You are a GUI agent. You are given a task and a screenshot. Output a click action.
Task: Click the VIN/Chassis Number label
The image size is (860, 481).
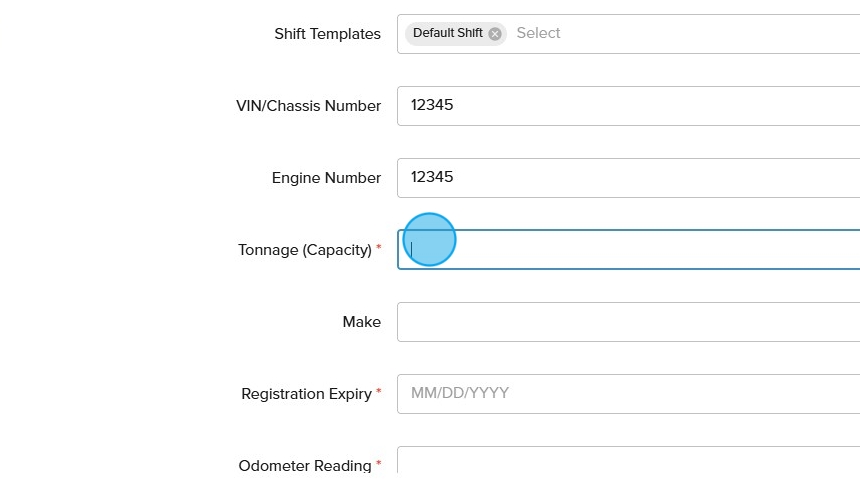[x=308, y=106]
